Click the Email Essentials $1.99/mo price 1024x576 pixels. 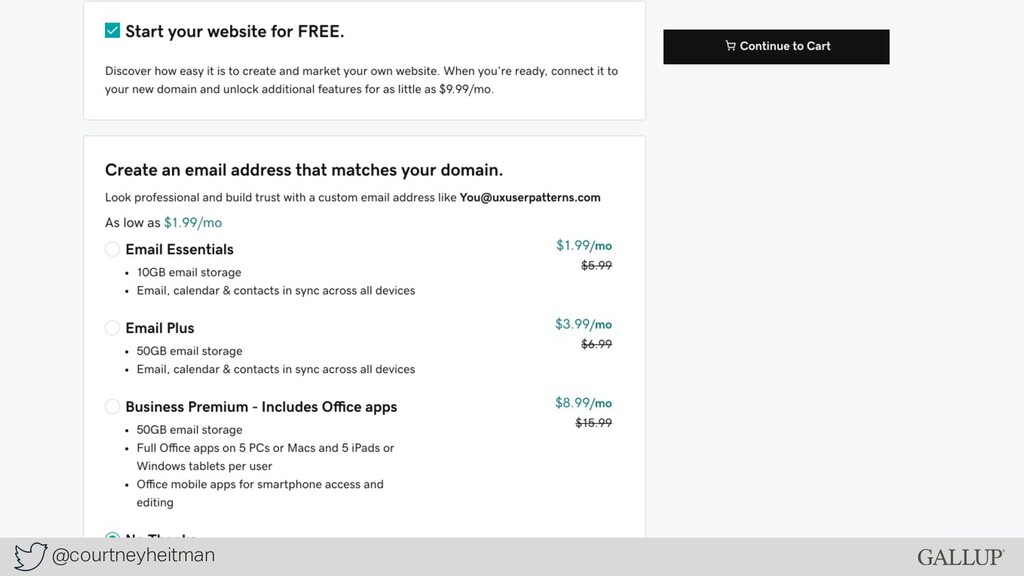click(584, 246)
